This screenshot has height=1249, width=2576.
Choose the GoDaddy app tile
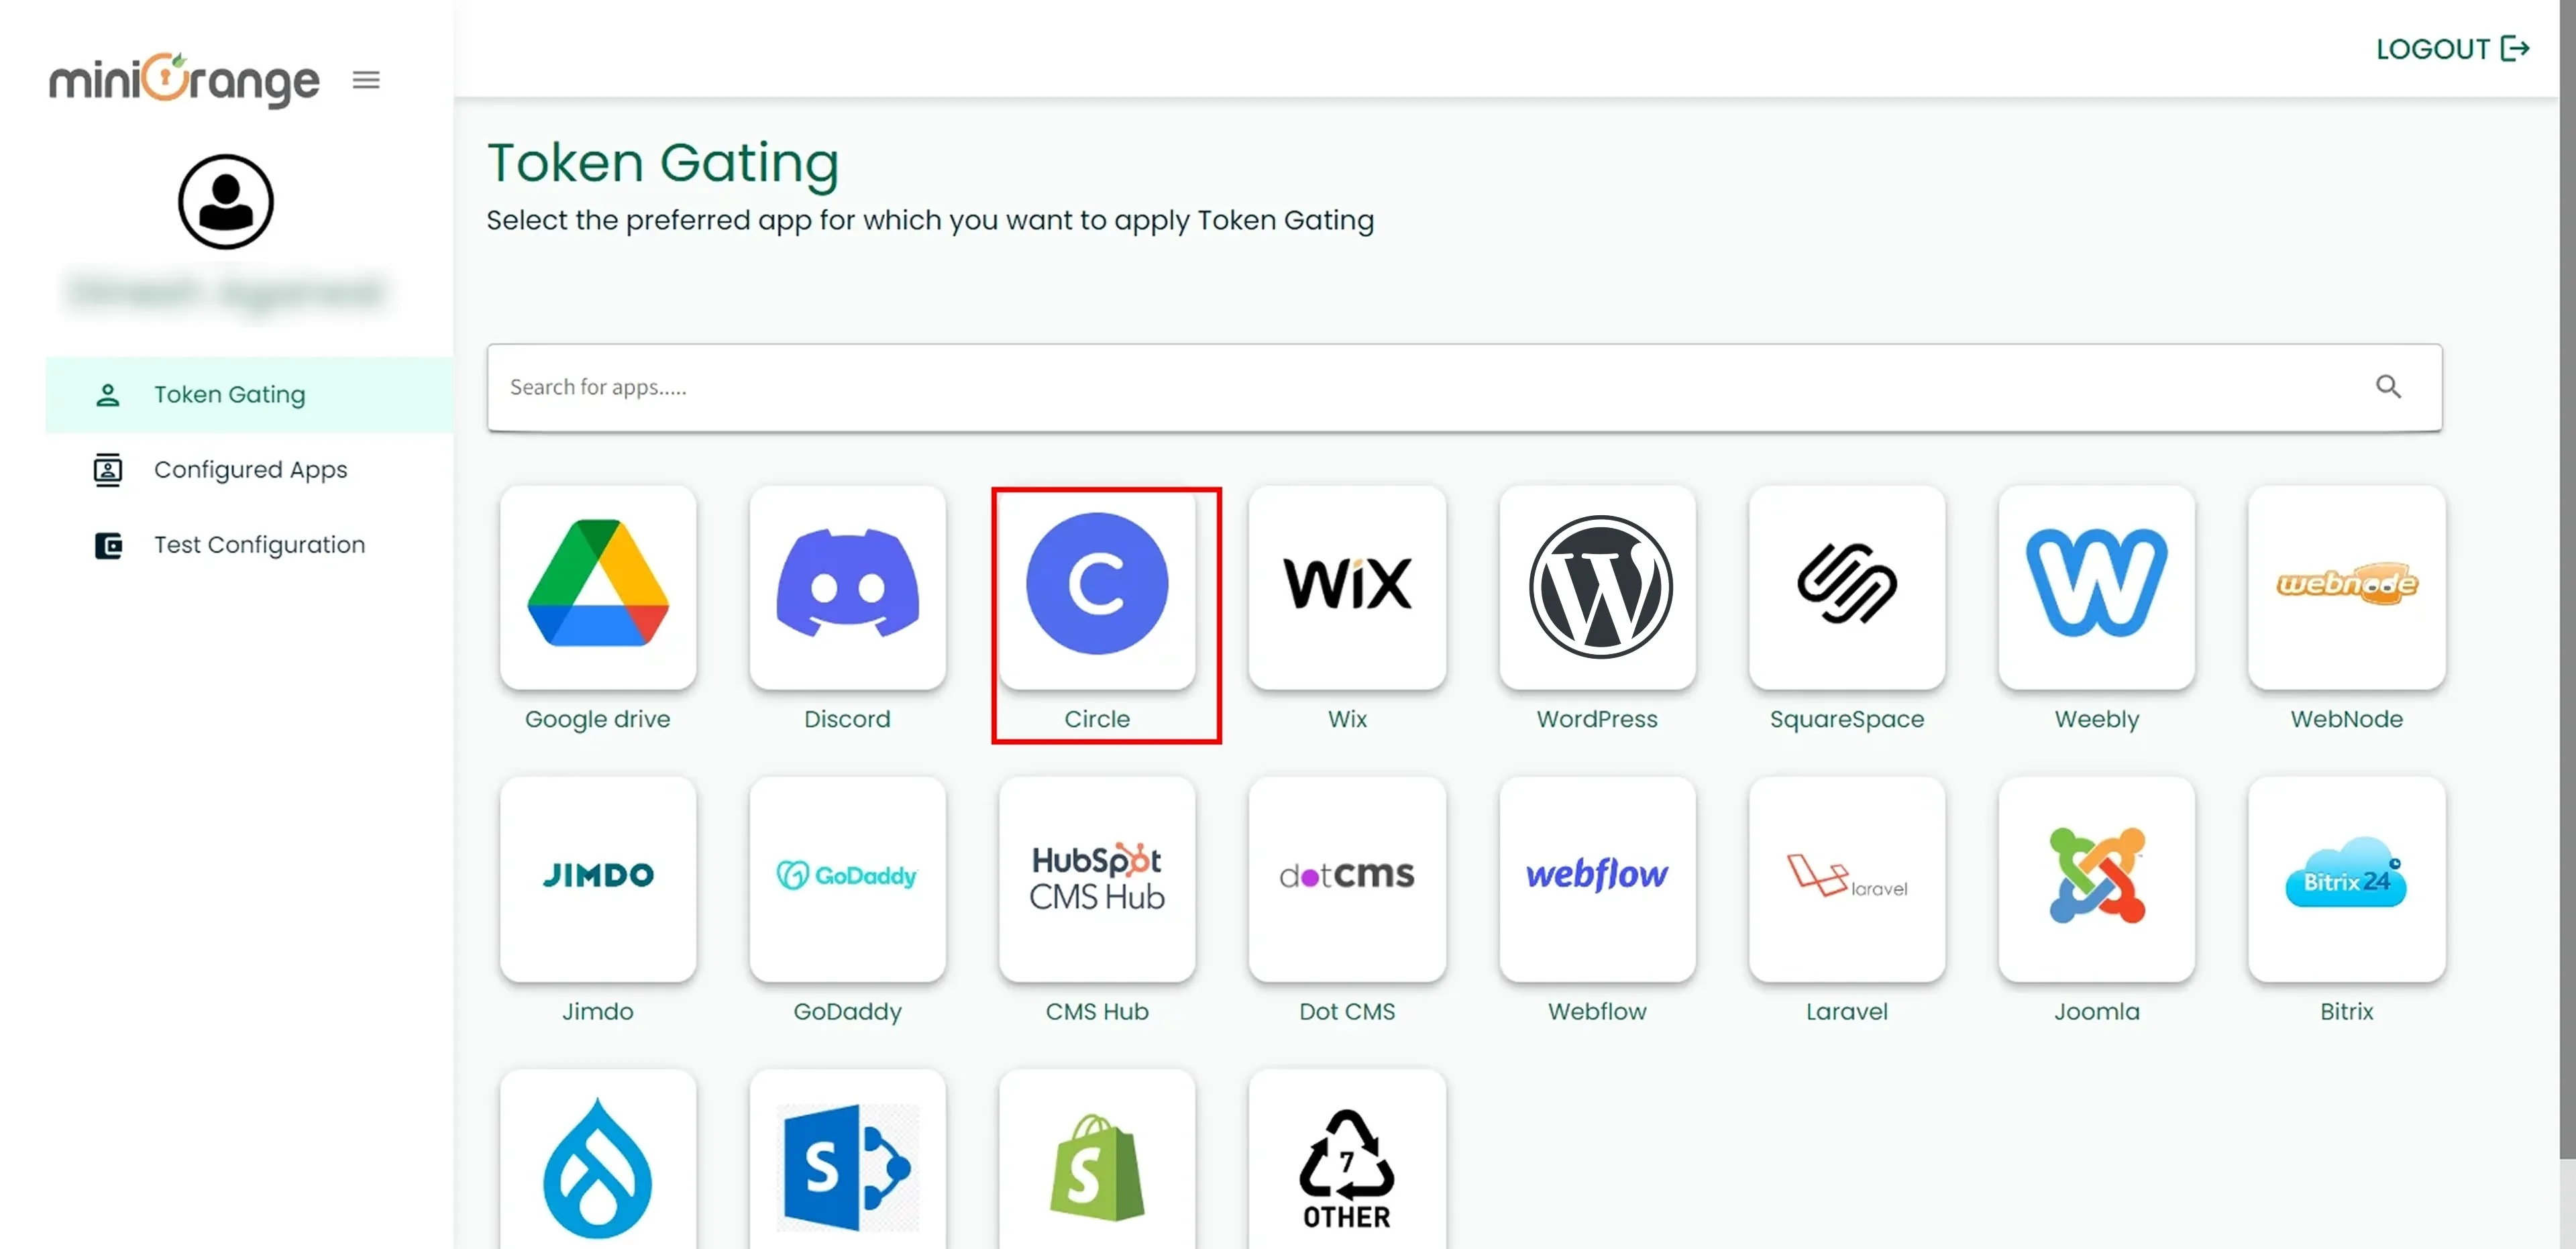tap(847, 879)
